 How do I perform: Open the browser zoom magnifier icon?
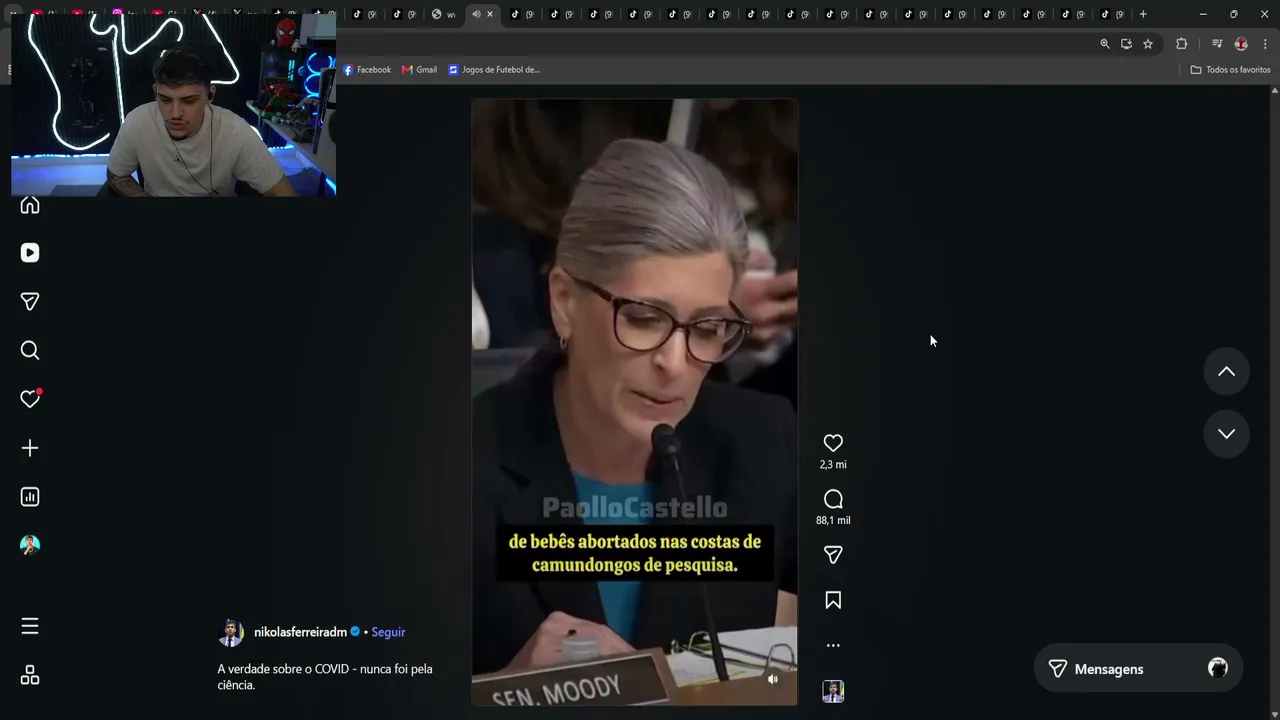[1105, 44]
